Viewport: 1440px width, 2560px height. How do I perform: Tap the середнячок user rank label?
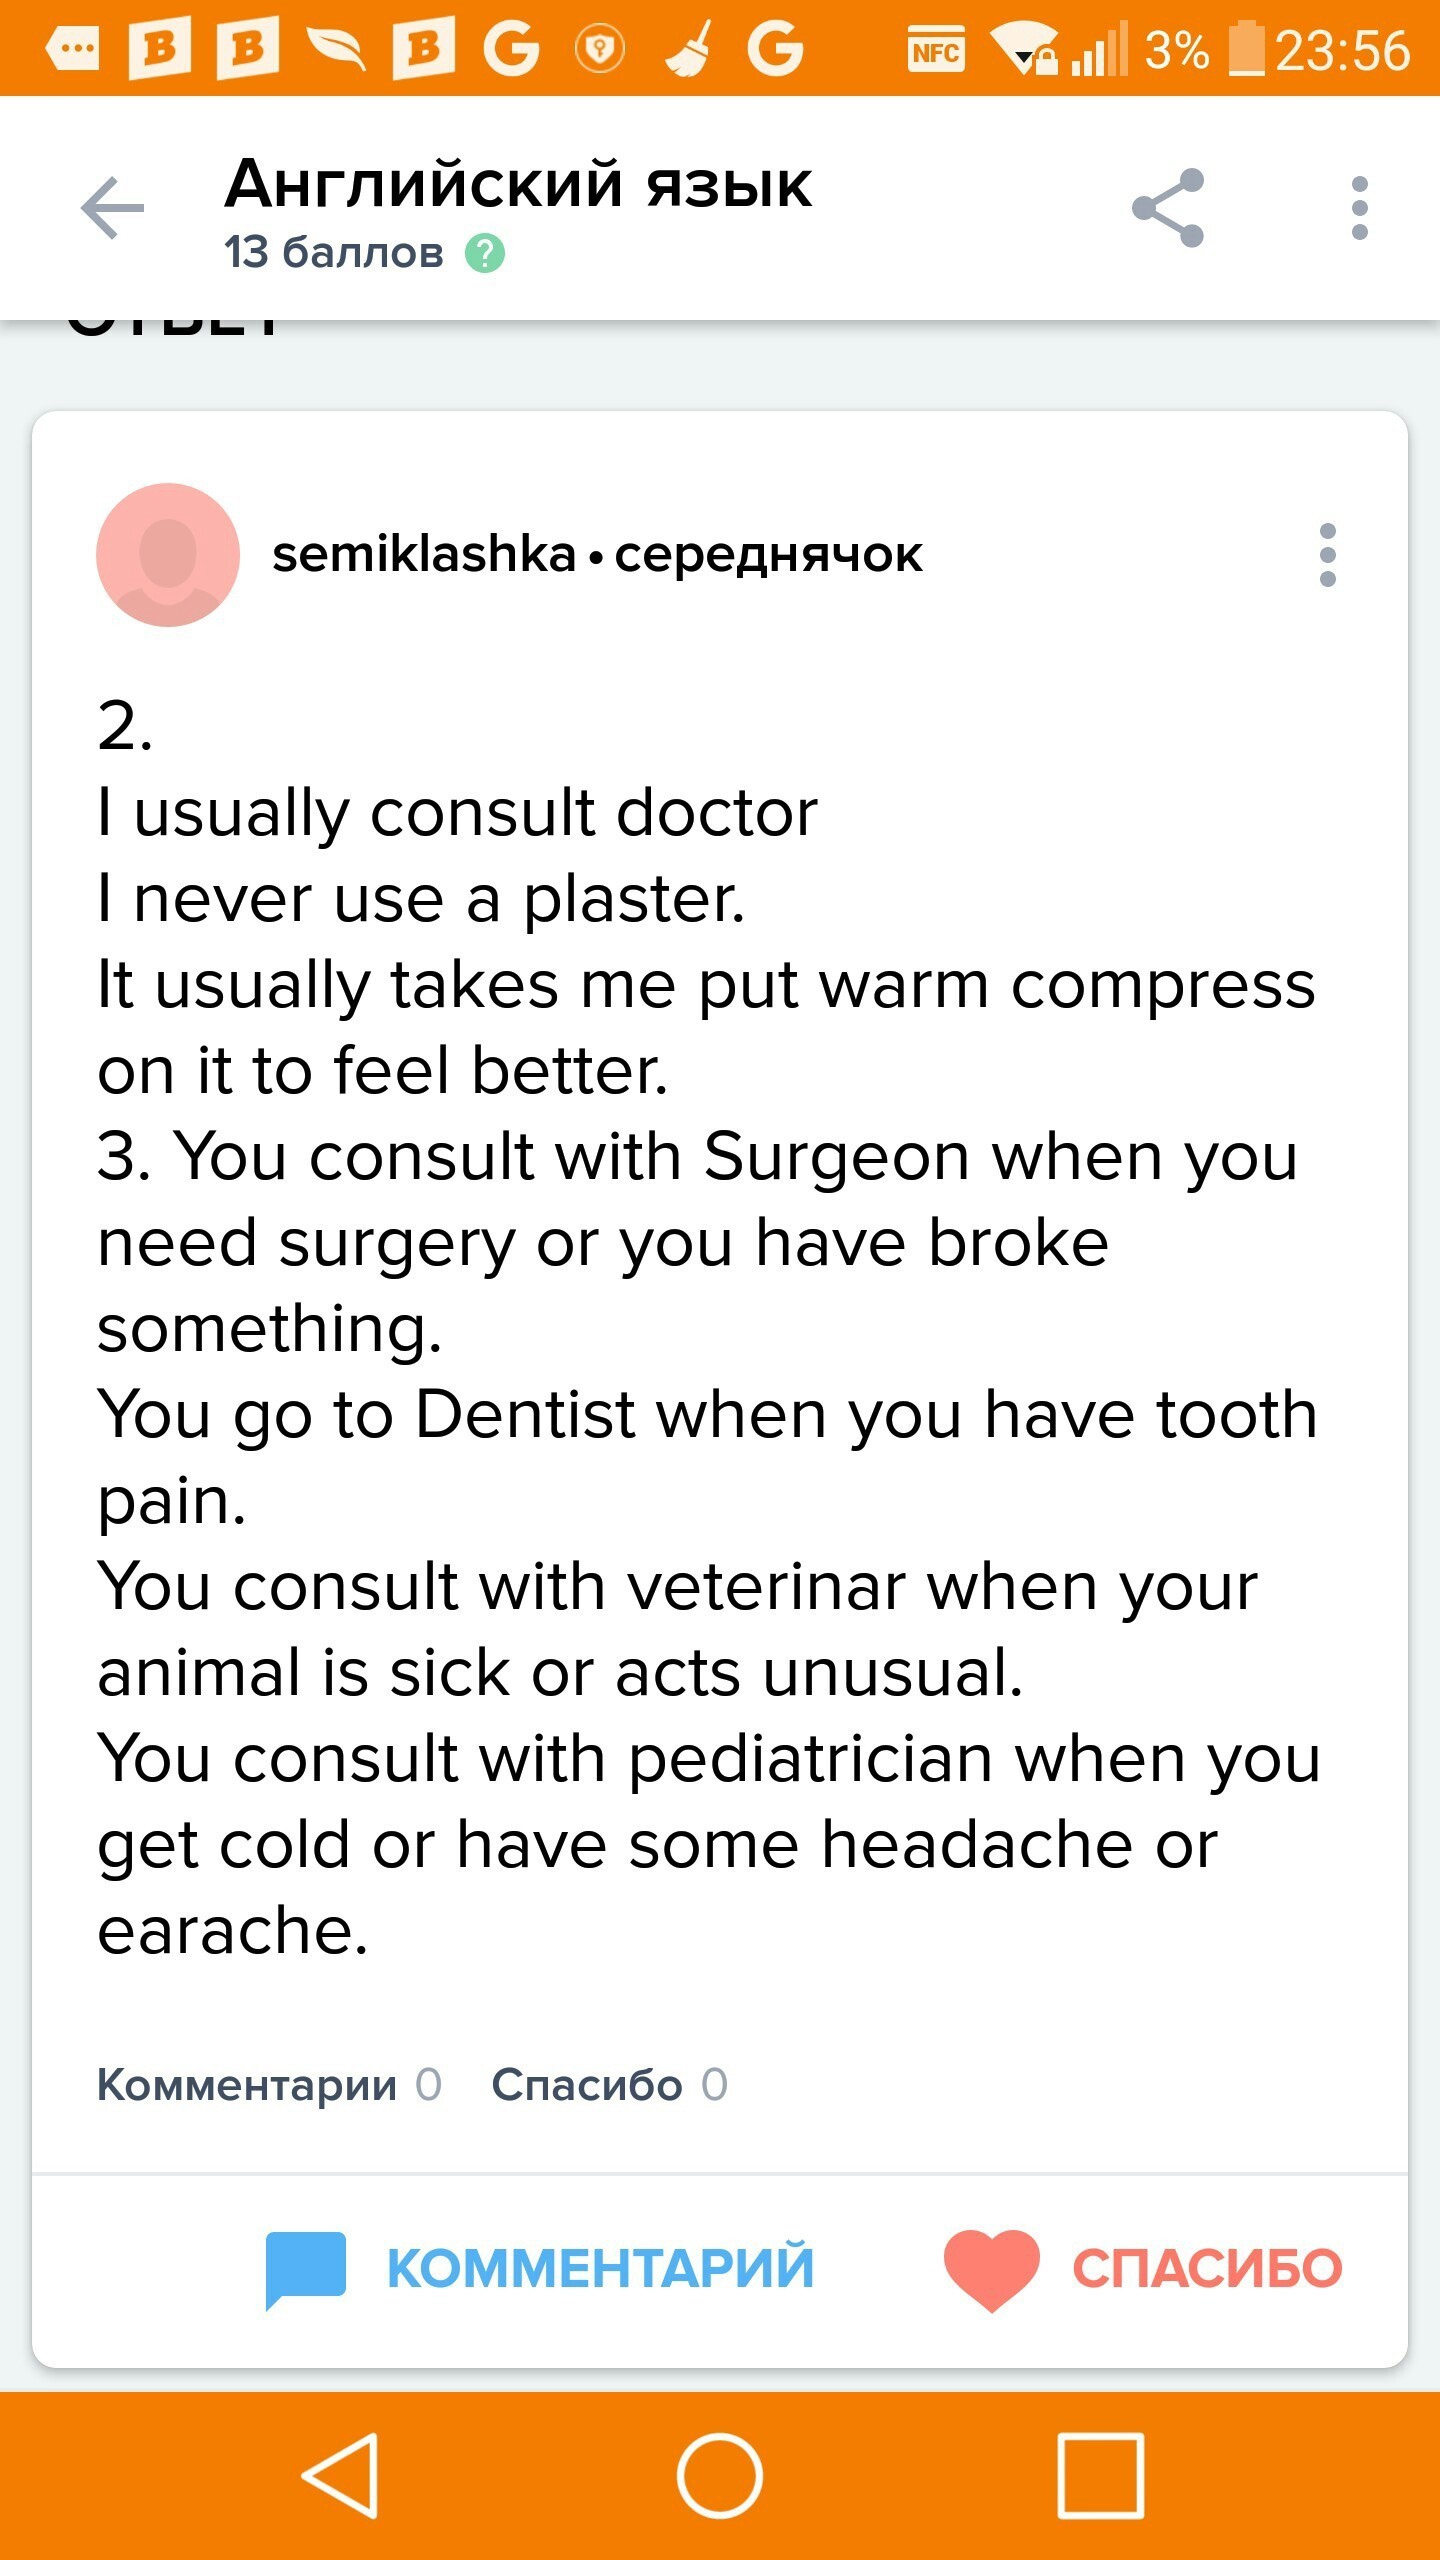(x=768, y=555)
